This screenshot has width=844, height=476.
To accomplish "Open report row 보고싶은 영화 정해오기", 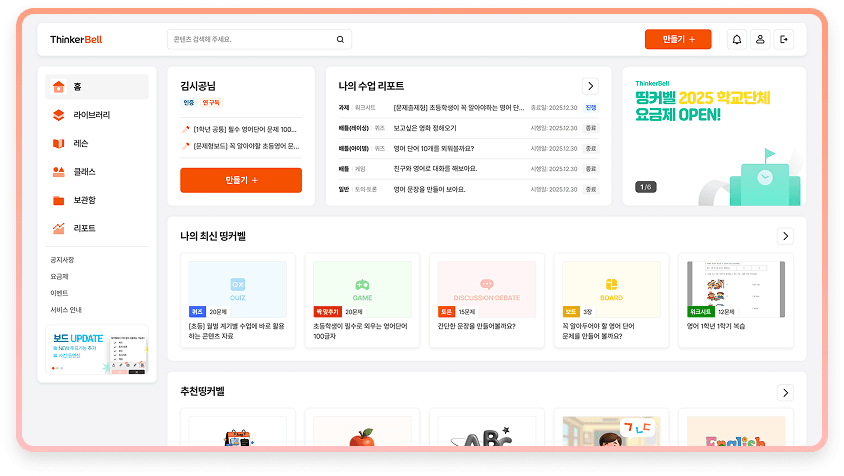I will coord(468,128).
